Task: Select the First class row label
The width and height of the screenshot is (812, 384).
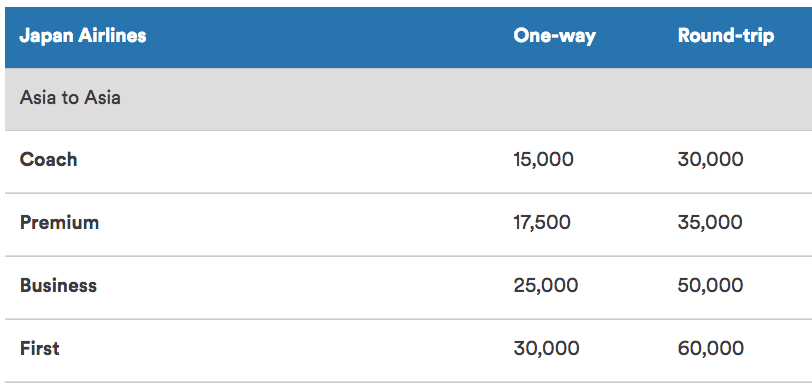Action: [40, 348]
